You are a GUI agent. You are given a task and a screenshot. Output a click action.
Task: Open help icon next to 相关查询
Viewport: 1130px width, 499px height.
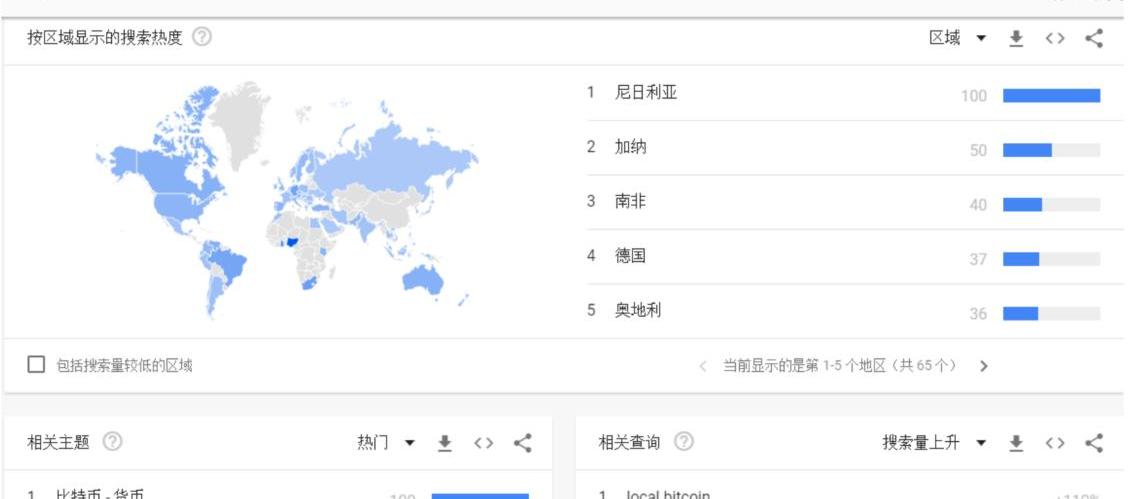coord(685,442)
